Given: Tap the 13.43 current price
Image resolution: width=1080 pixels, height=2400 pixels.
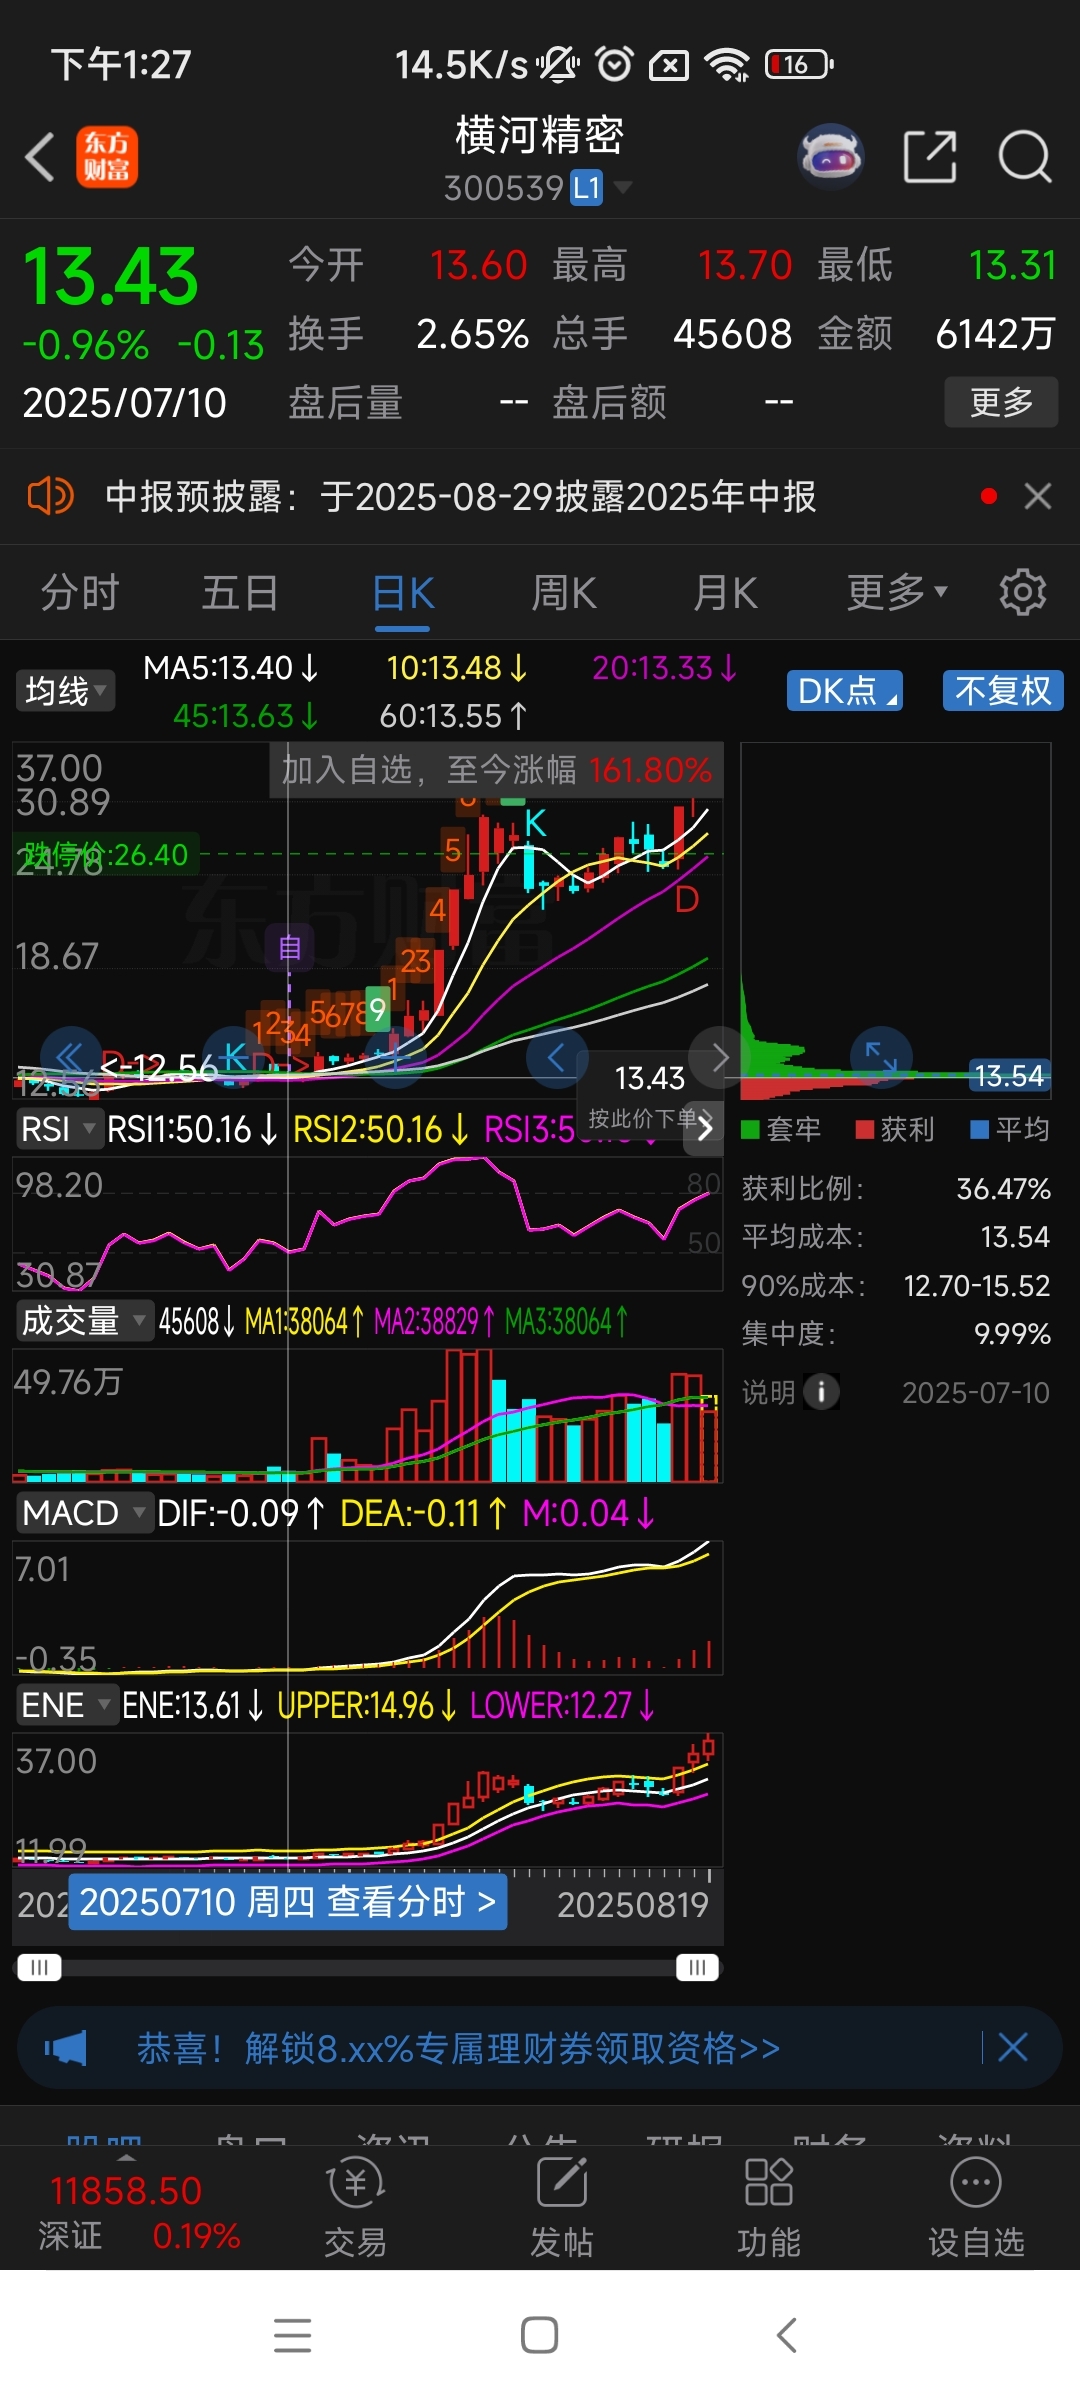Looking at the screenshot, I should (x=110, y=276).
